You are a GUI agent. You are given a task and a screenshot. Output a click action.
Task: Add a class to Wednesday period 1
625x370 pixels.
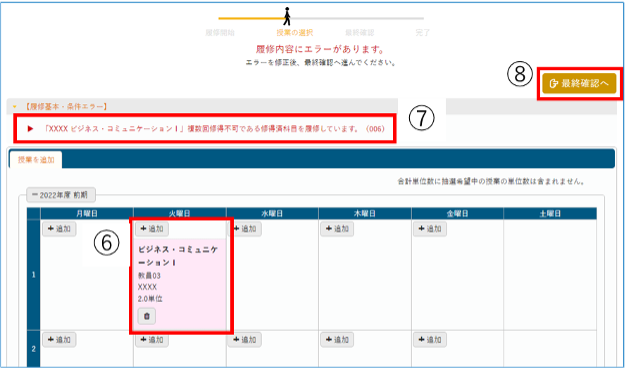[x=245, y=229]
